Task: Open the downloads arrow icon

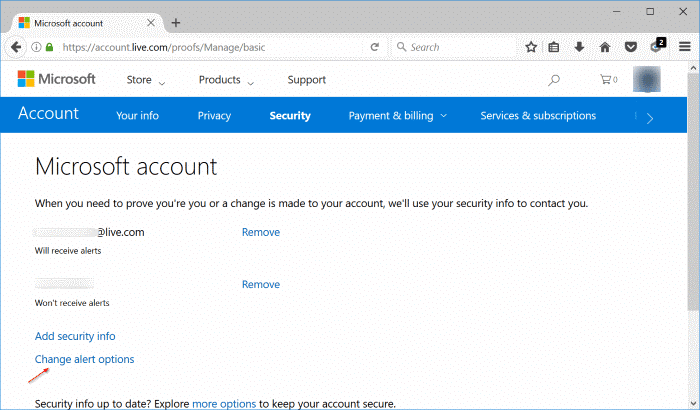Action: pos(579,47)
